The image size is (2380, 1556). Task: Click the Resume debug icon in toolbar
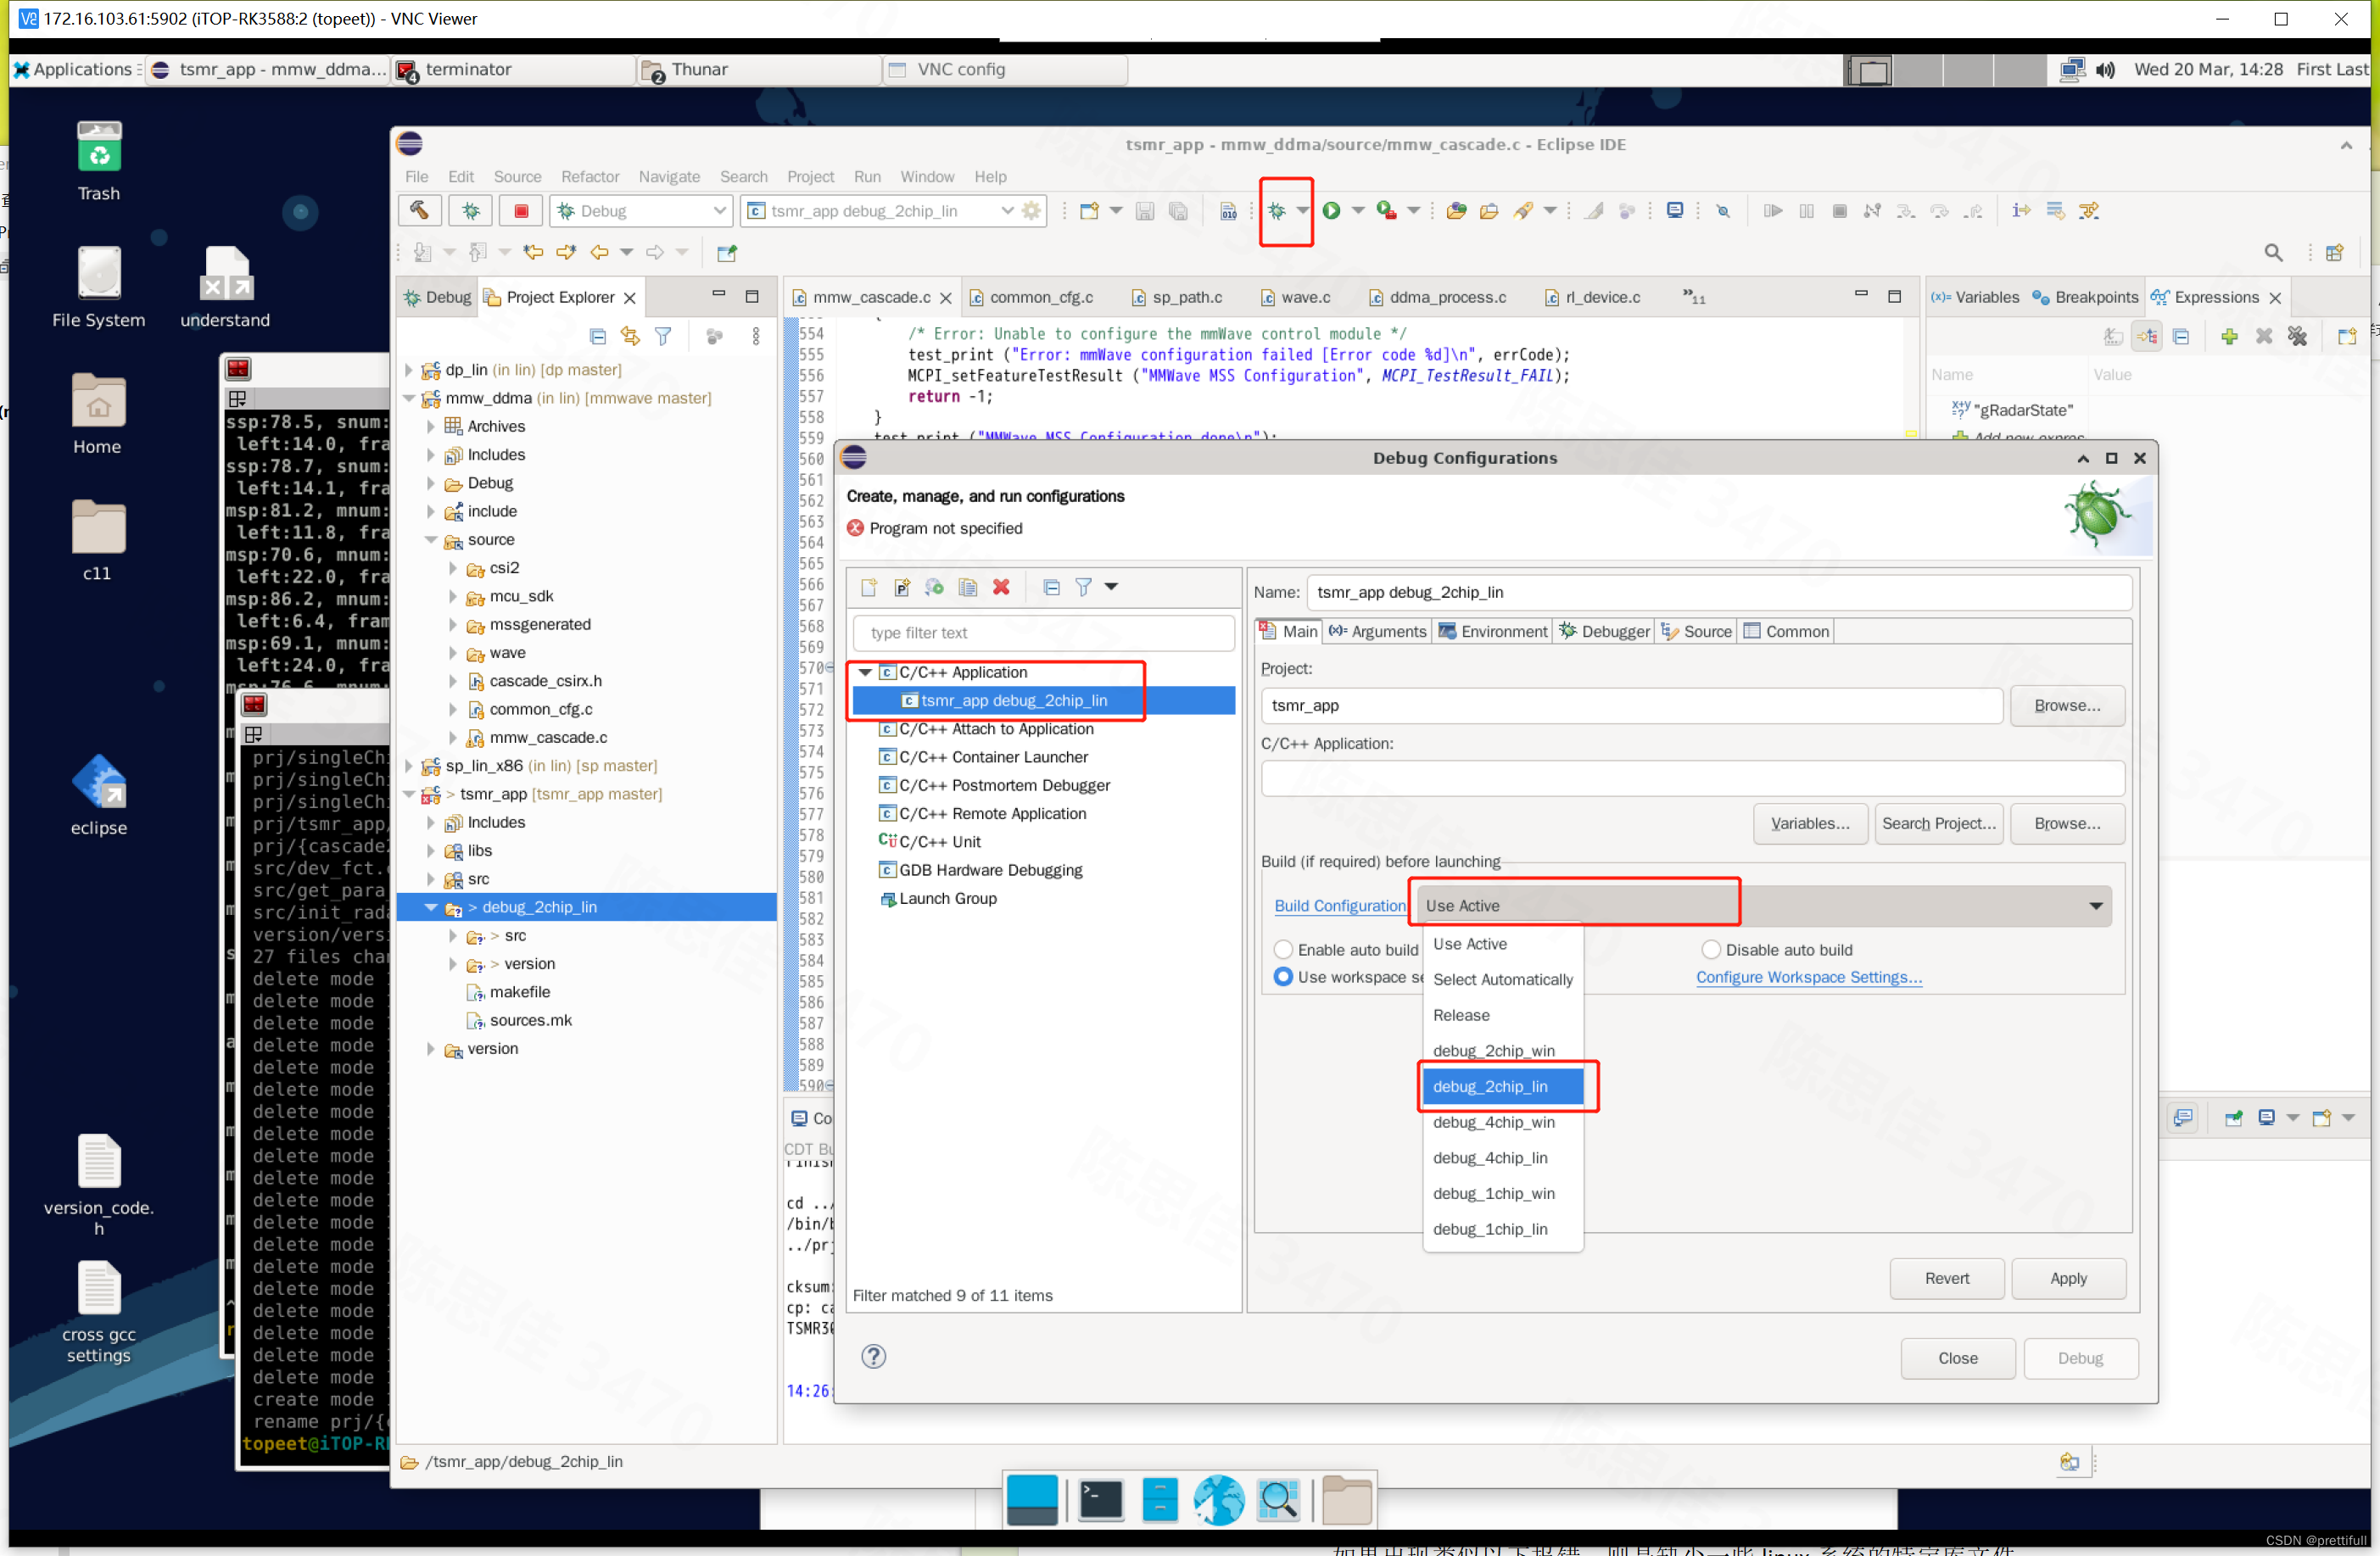[1772, 211]
